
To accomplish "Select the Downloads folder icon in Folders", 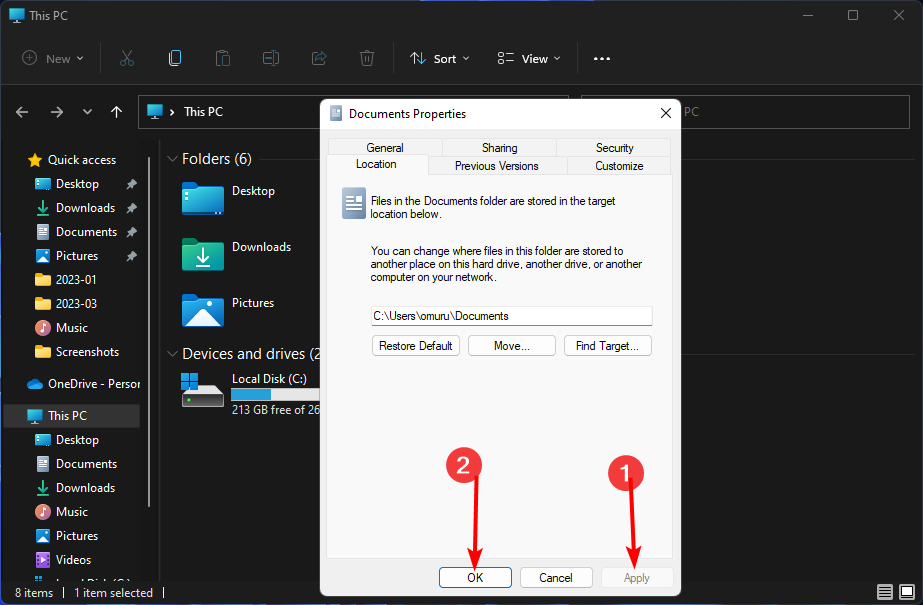I will 202,254.
